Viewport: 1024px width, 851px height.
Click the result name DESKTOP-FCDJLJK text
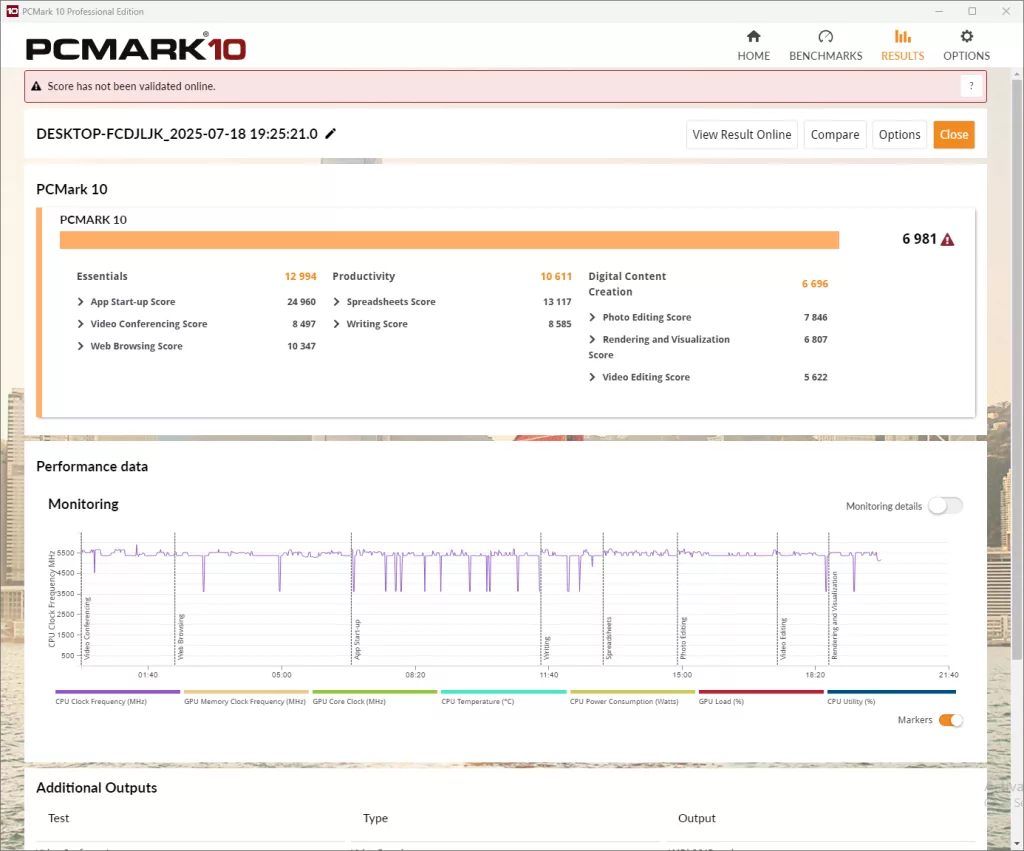tap(176, 134)
